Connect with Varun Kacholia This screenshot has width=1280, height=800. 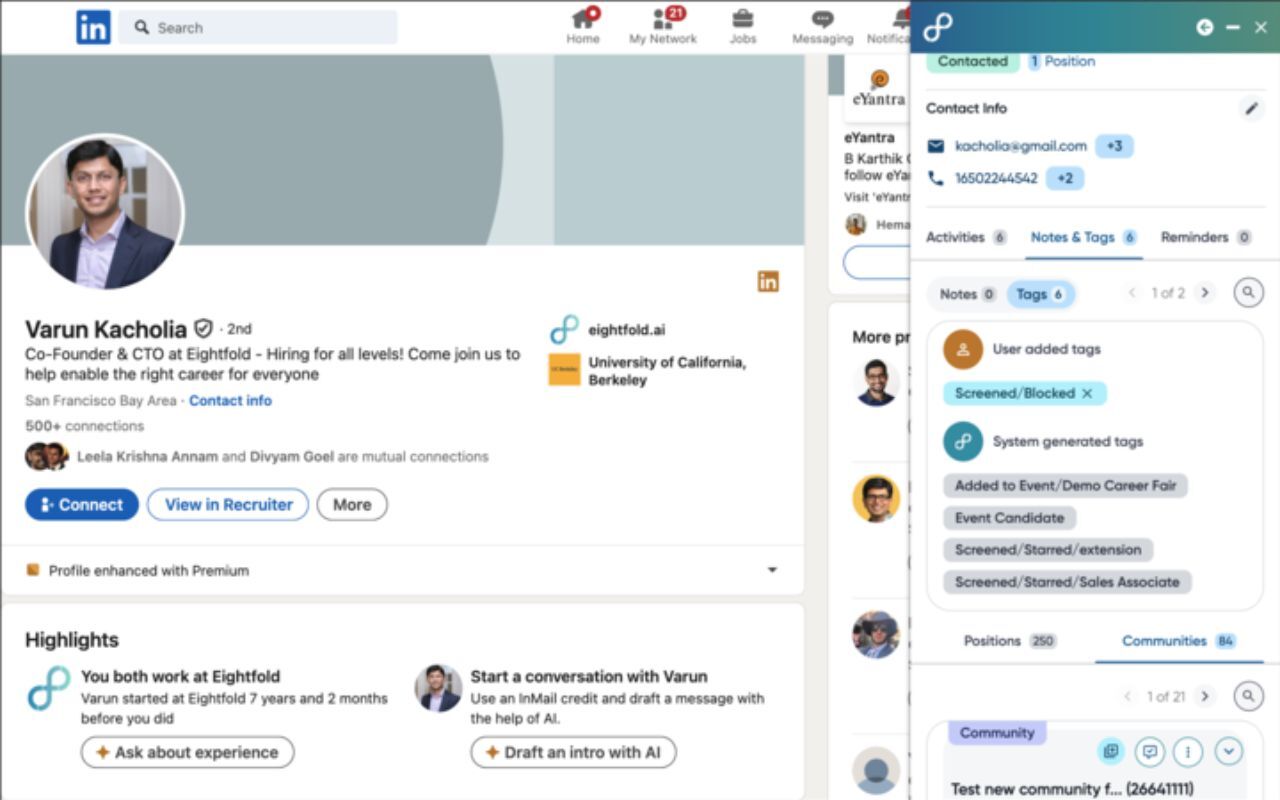[x=82, y=505]
